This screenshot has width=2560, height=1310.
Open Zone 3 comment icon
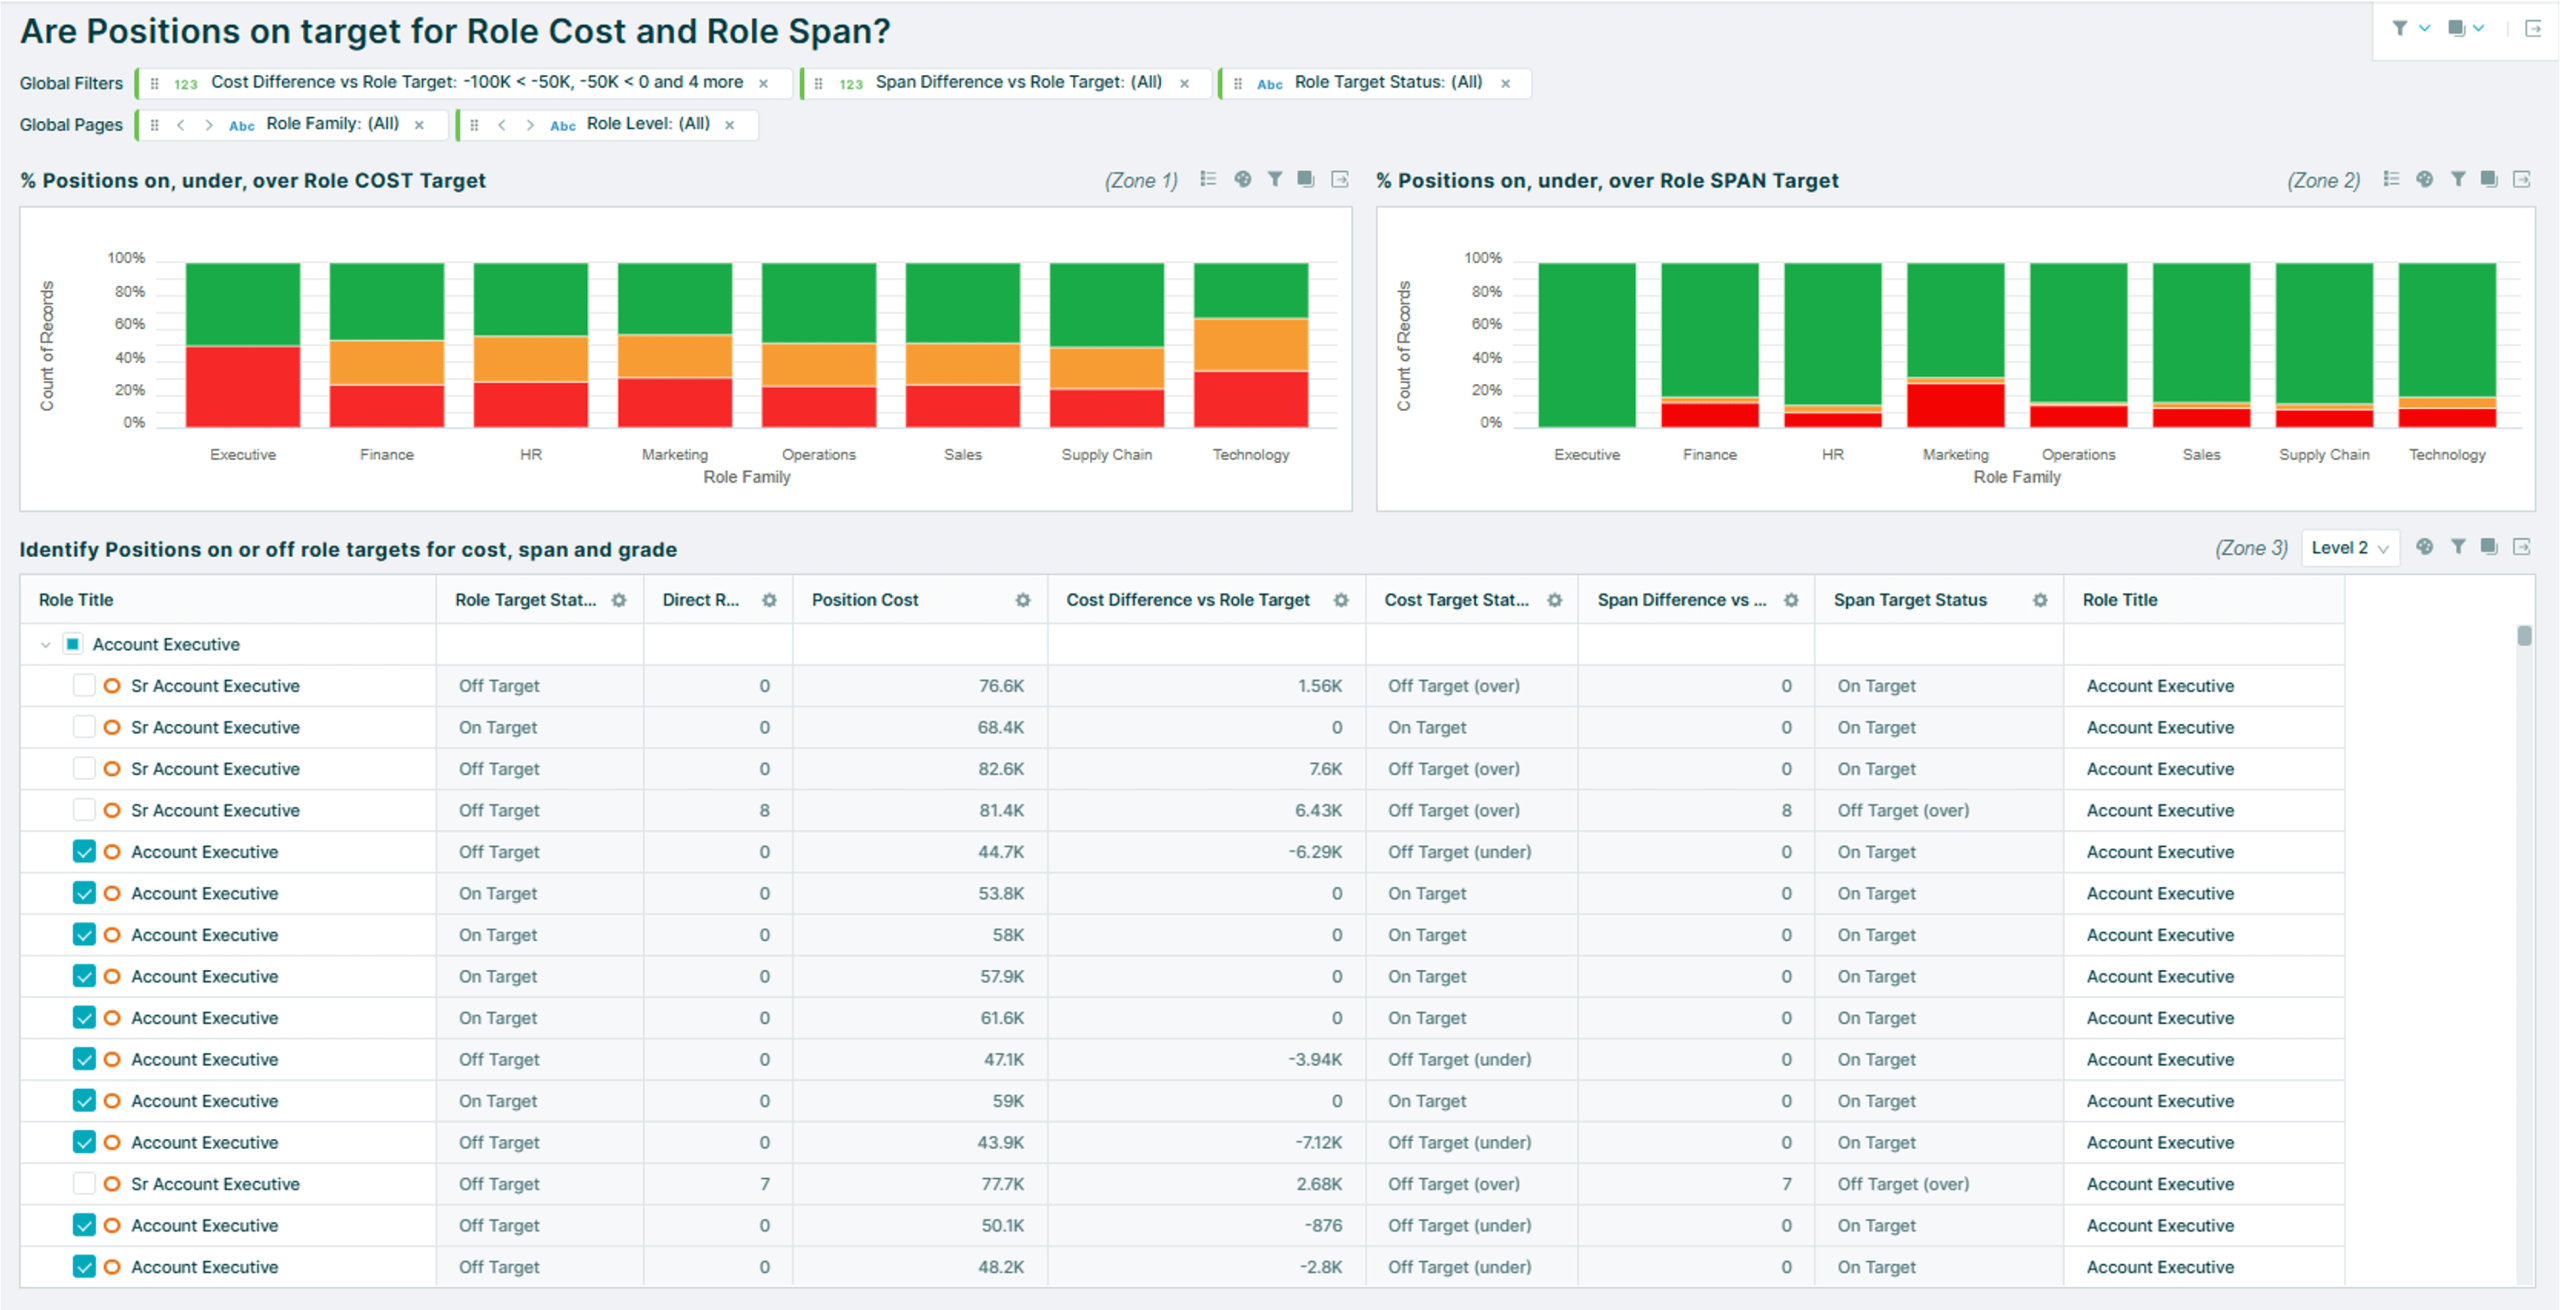click(x=2489, y=547)
